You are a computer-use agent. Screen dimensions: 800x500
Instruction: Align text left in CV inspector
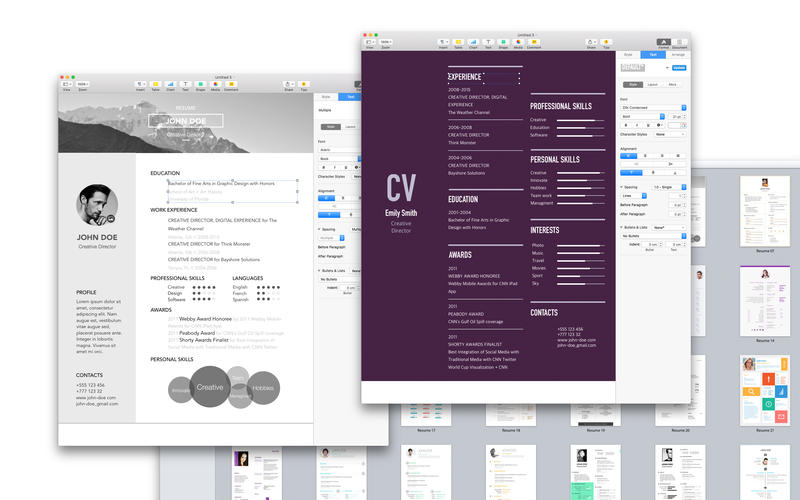point(628,156)
